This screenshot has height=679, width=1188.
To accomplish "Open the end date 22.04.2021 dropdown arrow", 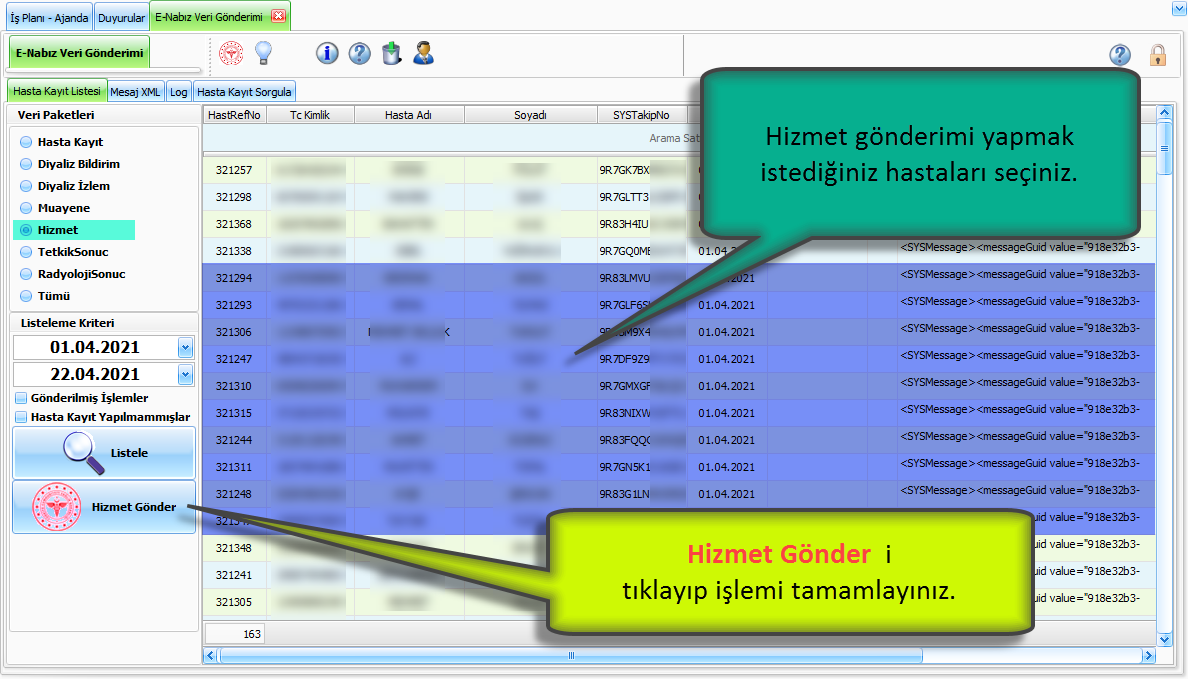I will 186,374.
